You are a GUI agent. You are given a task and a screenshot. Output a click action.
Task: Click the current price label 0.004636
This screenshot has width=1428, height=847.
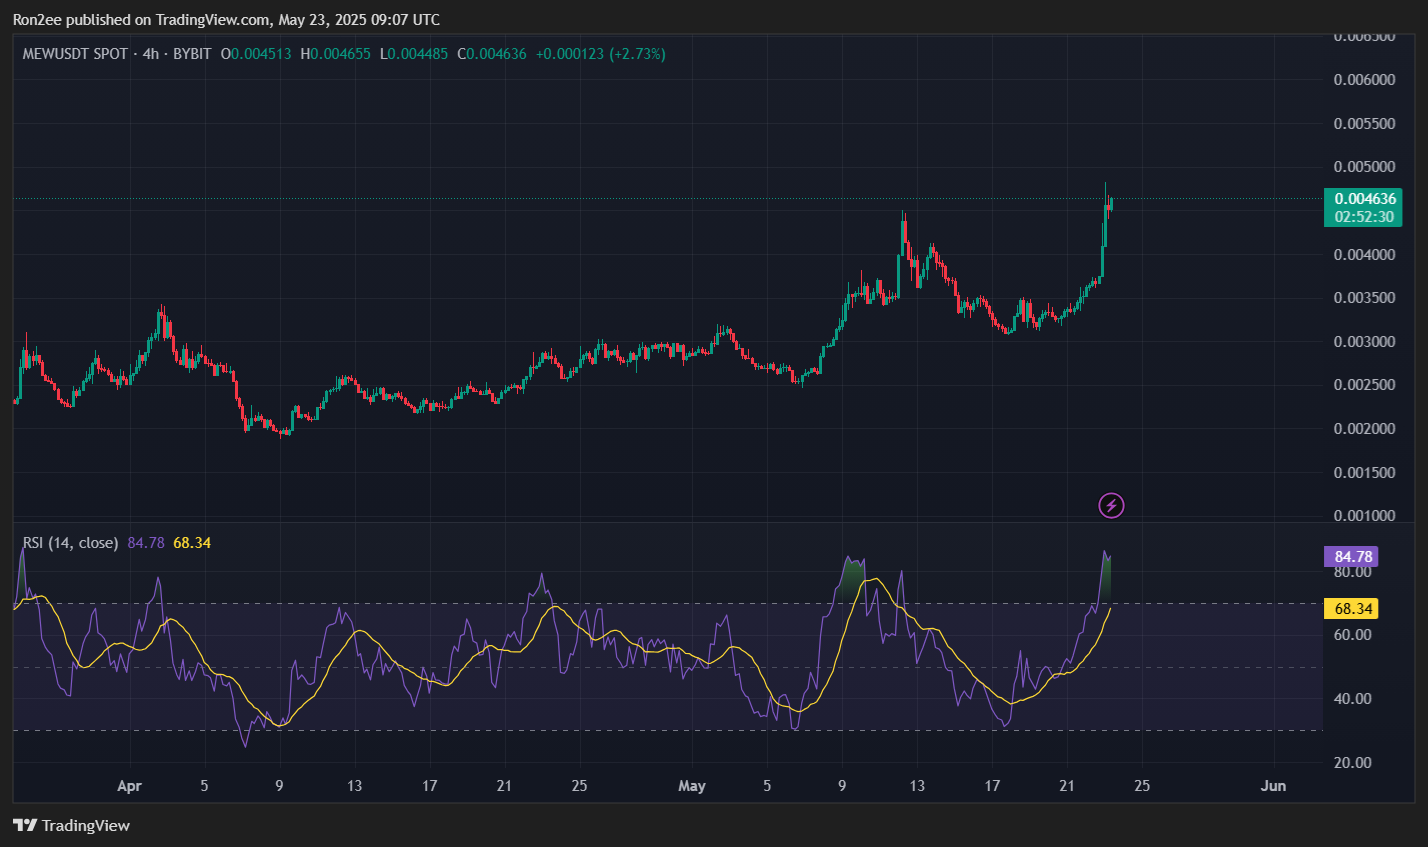(x=1364, y=199)
